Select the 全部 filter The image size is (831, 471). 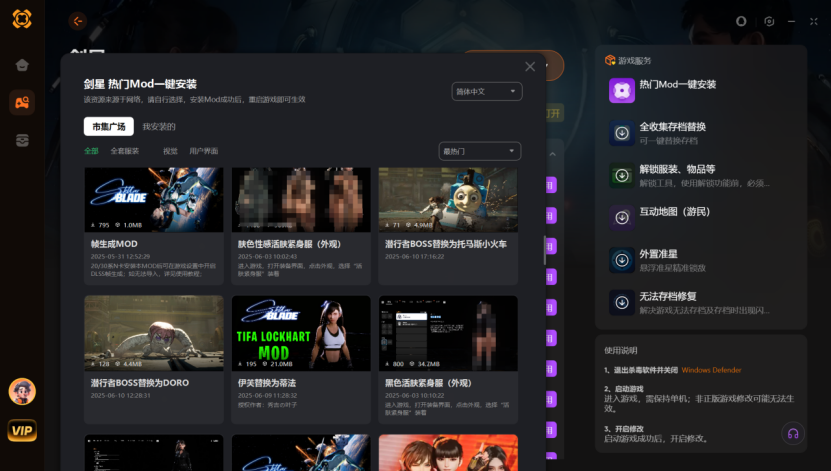click(91, 151)
